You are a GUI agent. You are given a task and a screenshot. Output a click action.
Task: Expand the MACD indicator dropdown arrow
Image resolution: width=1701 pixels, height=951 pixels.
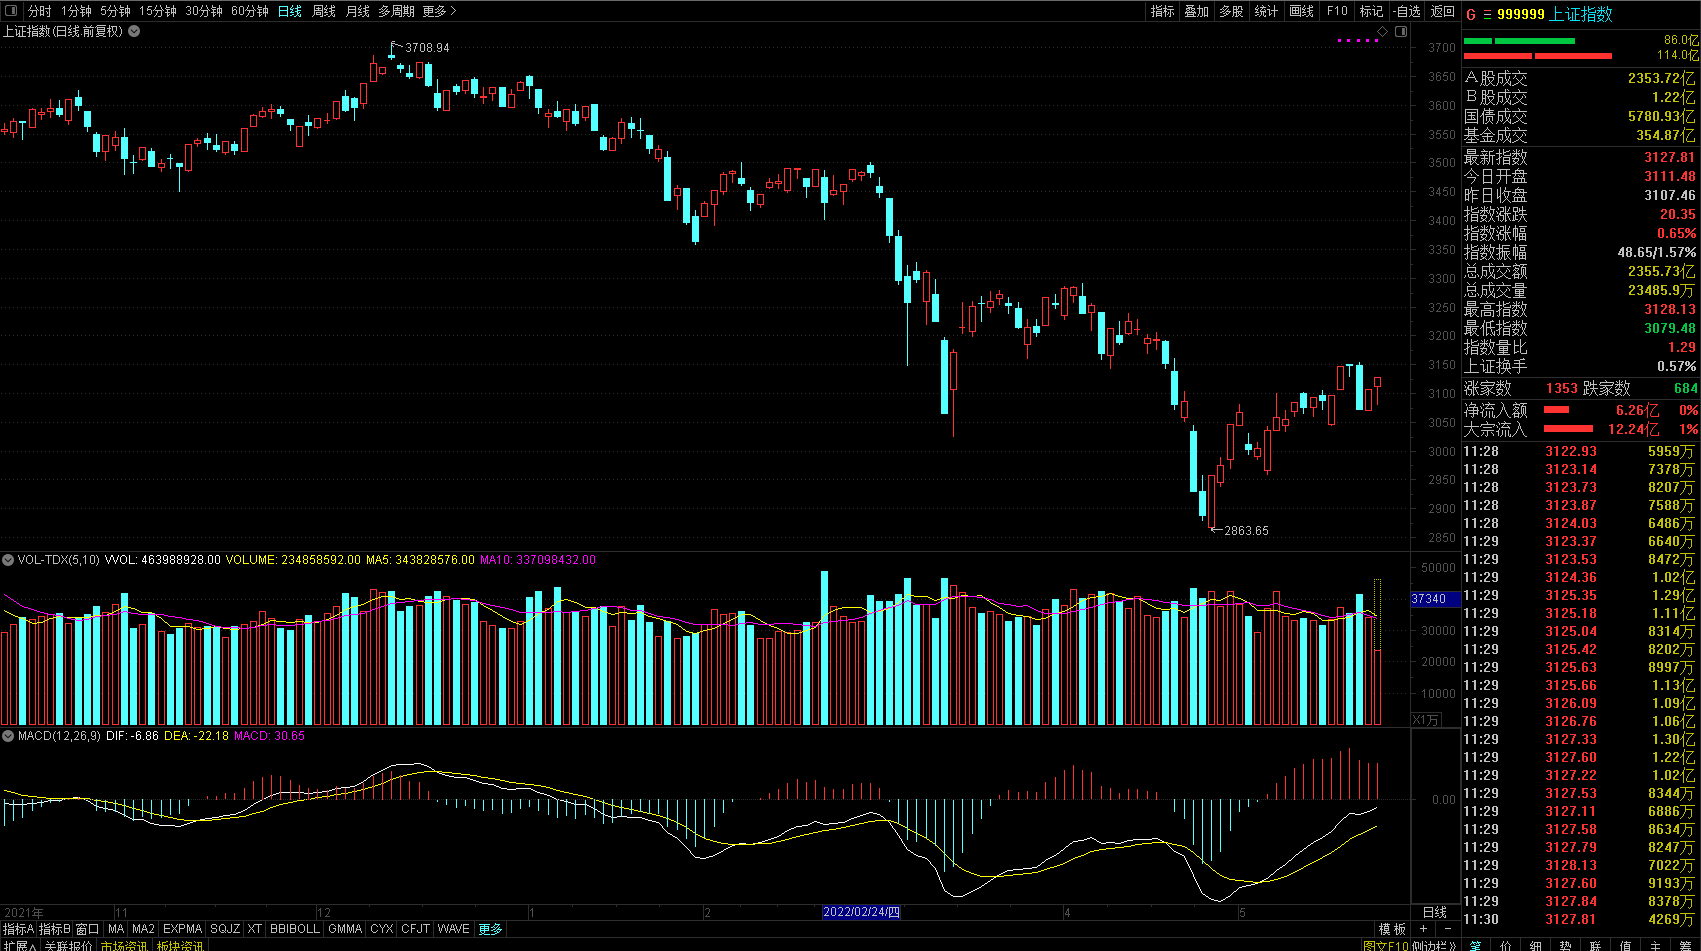(x=8, y=736)
